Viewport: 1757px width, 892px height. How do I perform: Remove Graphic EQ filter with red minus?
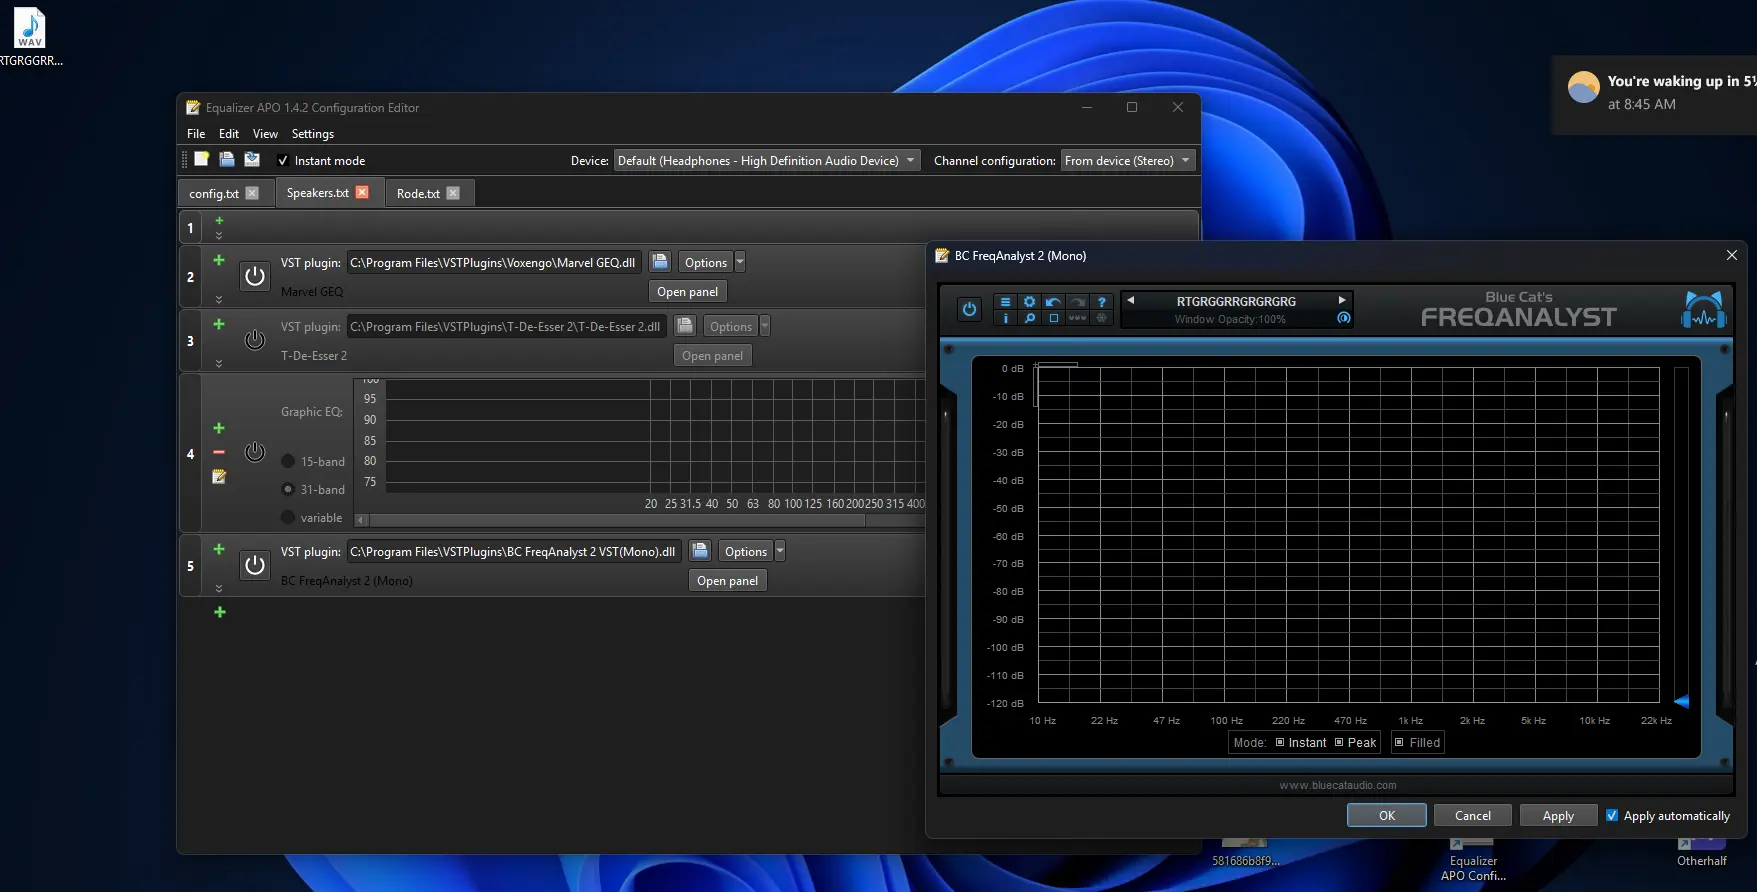219,452
